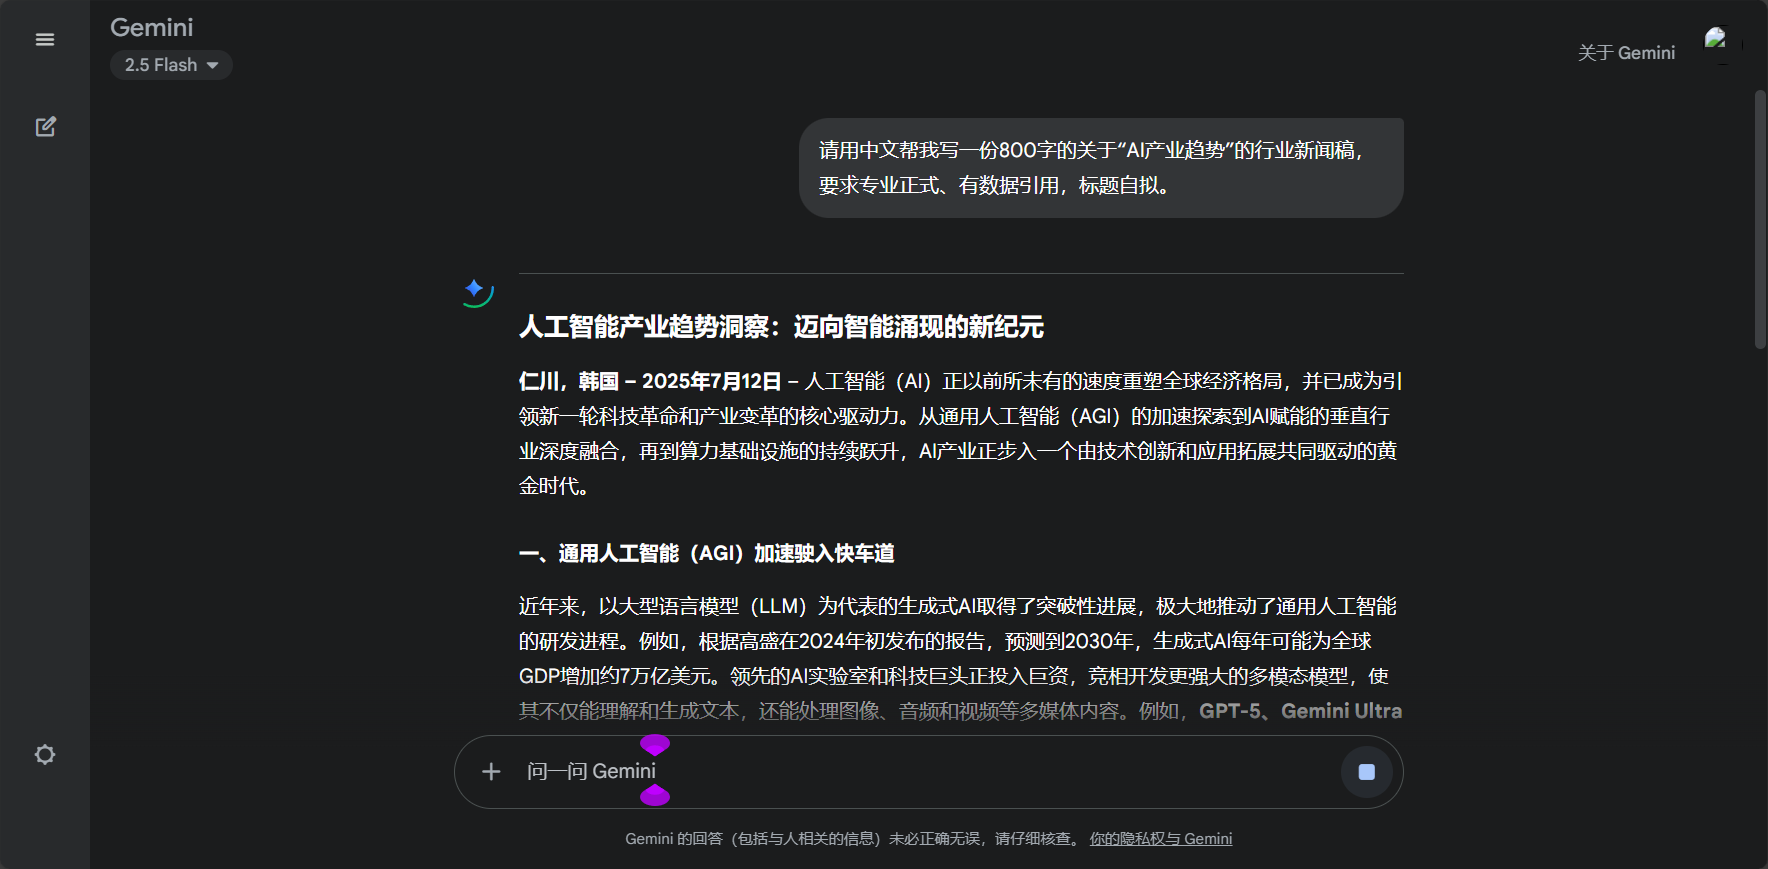Click section heading 一、通用人工智能（AGI）加速驶入快车道
The height and width of the screenshot is (869, 1768).
[x=706, y=553]
